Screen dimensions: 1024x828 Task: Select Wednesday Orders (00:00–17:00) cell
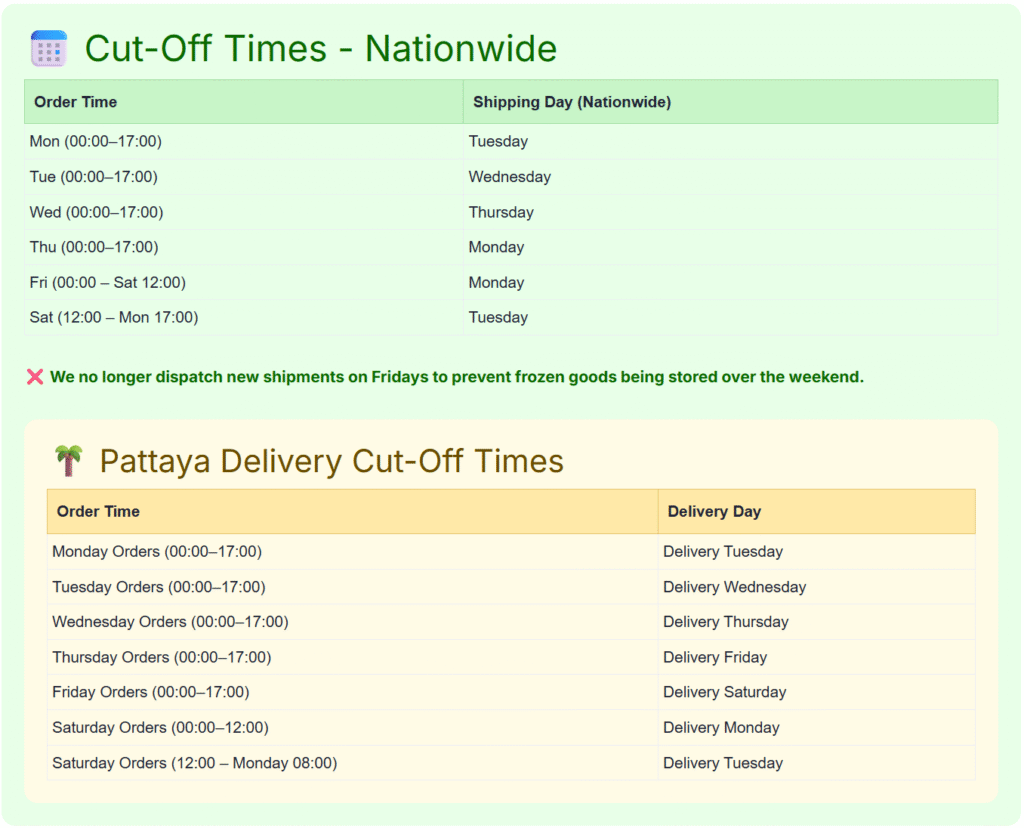click(x=170, y=622)
